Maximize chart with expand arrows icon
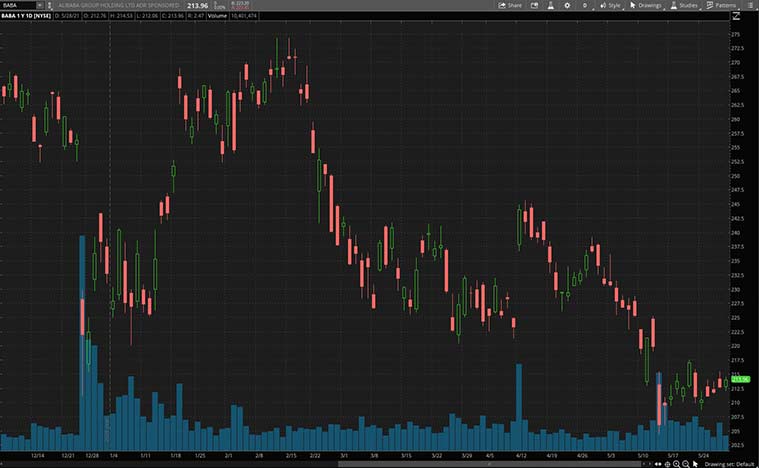The height and width of the screenshot is (468, 759). [737, 17]
